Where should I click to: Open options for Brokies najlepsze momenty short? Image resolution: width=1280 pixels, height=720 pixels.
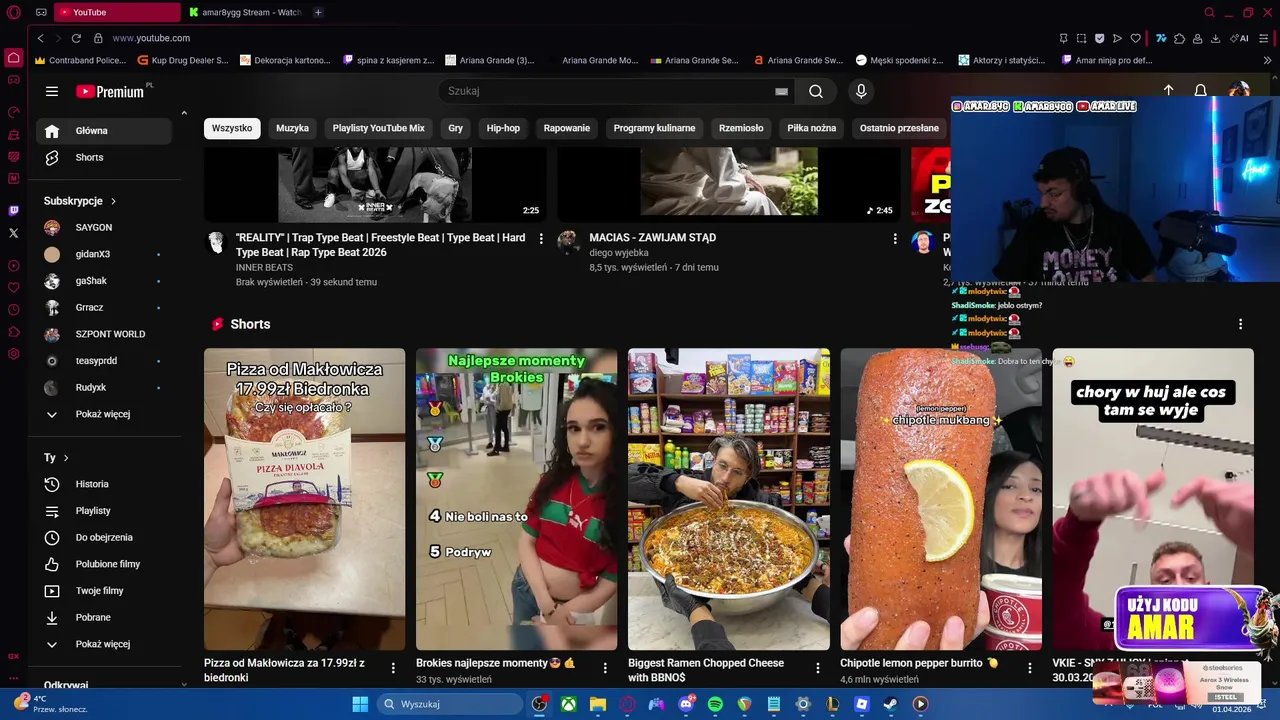pyautogui.click(x=605, y=668)
